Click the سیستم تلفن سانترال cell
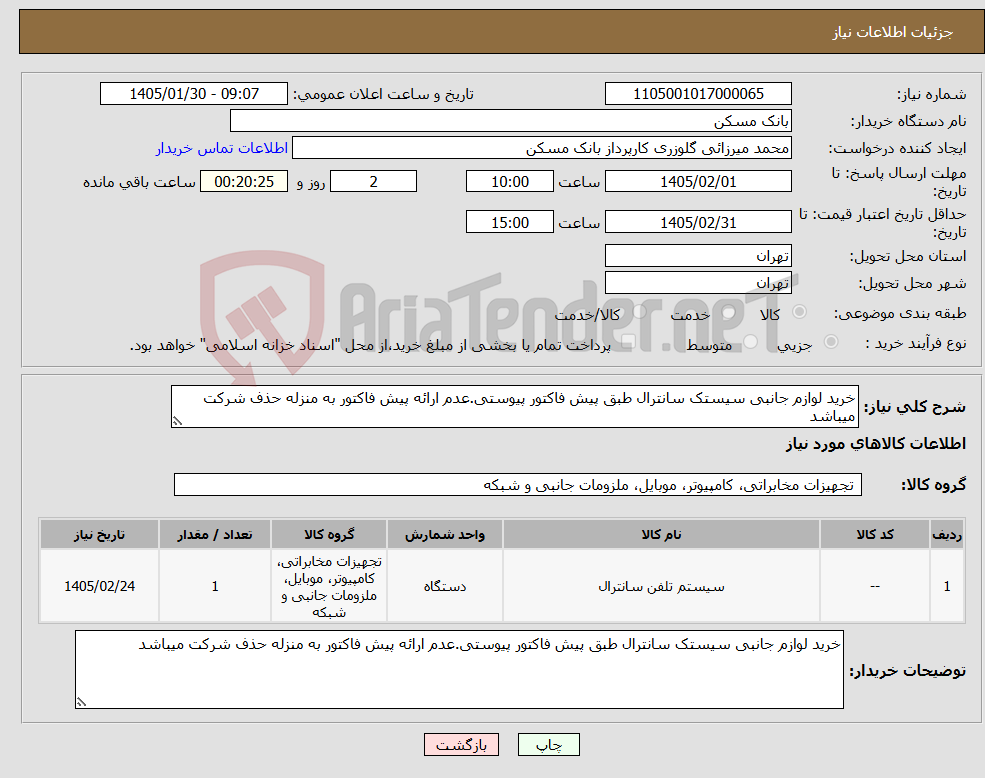The image size is (985, 778). [x=661, y=586]
